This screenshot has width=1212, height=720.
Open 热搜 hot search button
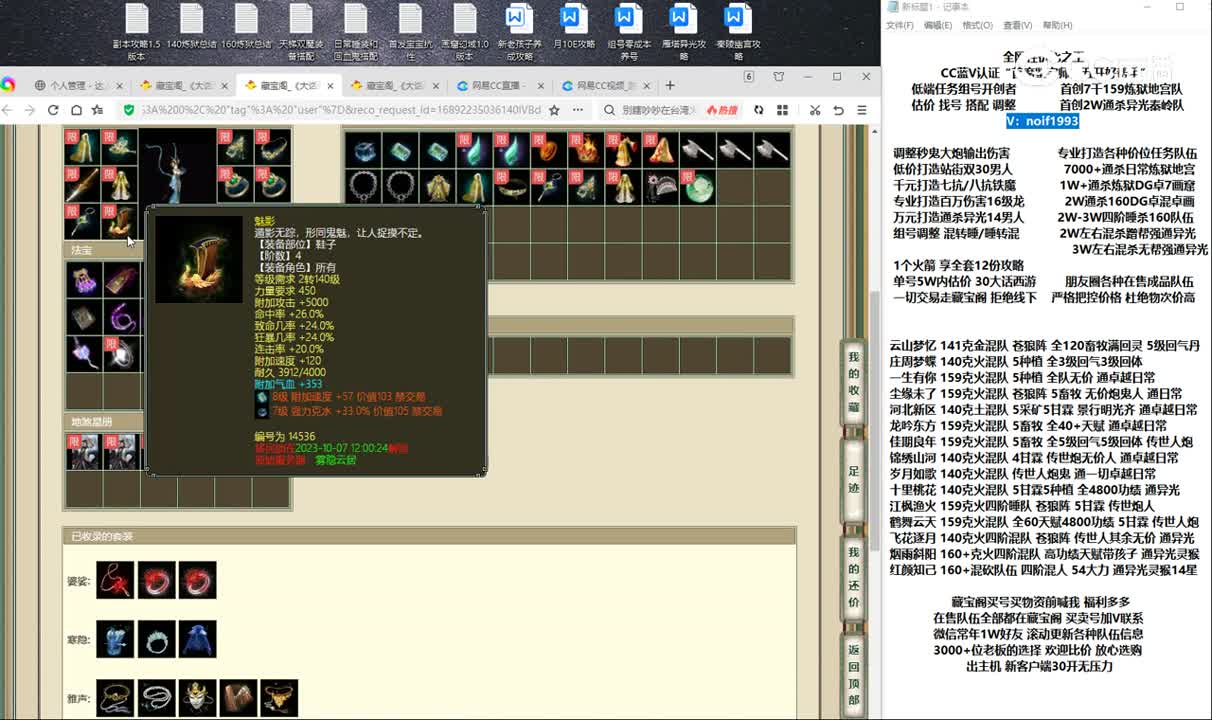(x=722, y=110)
